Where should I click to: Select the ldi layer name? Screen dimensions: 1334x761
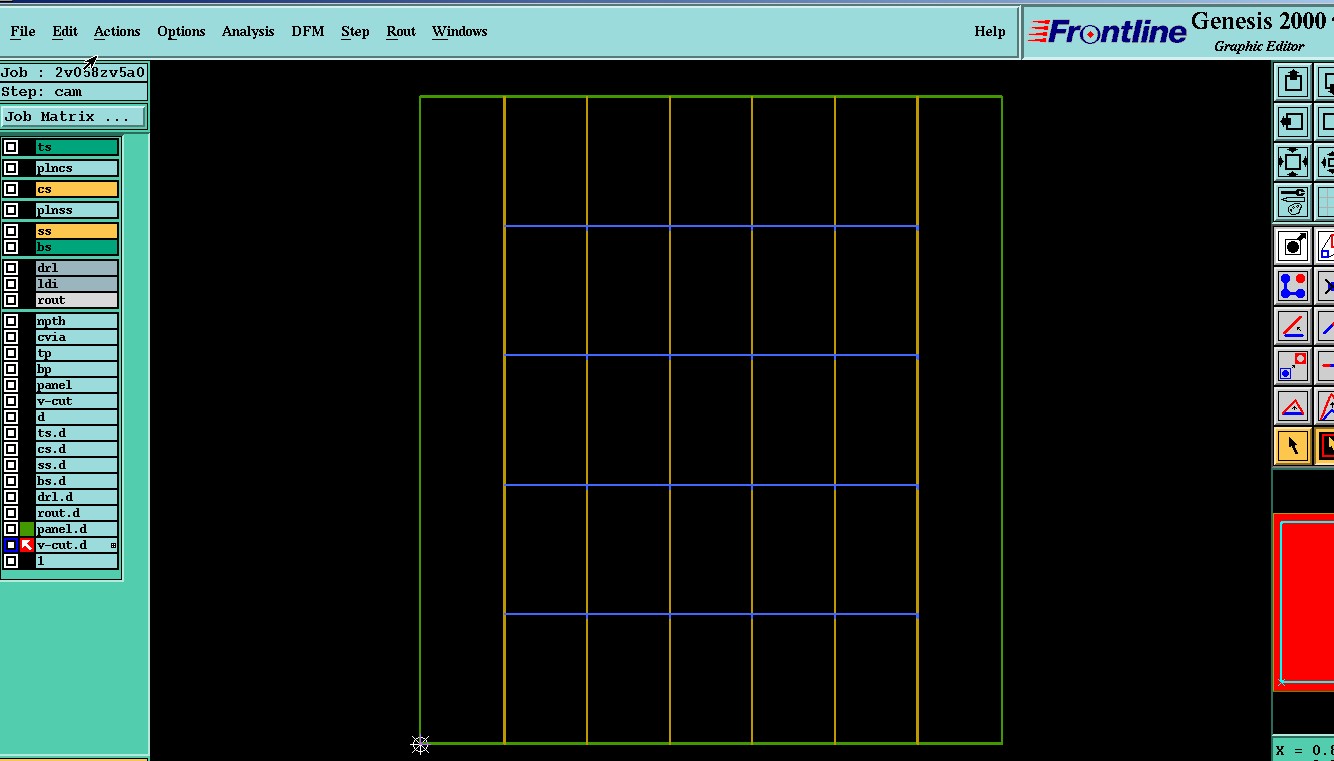77,284
